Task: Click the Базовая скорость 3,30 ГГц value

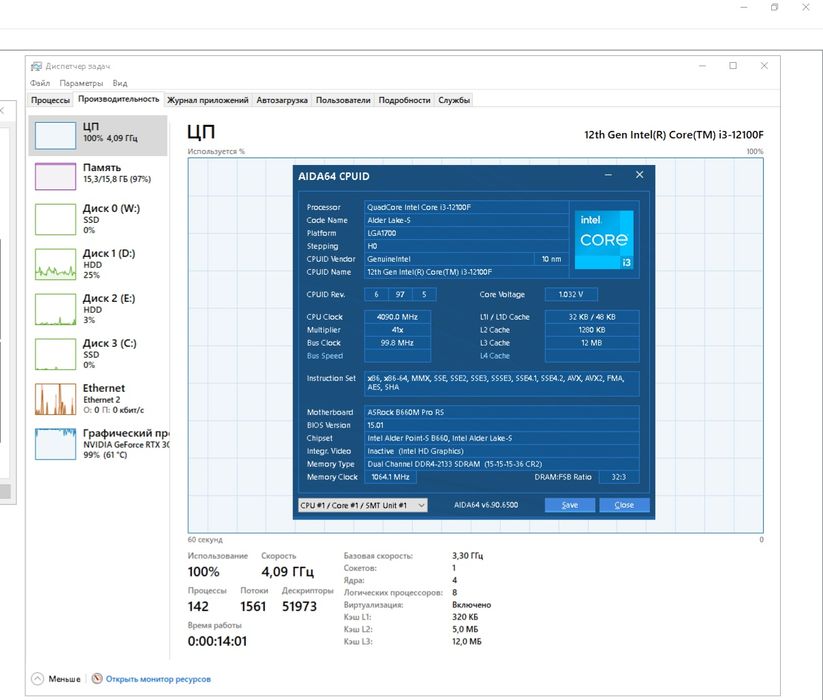Action: 468,556
